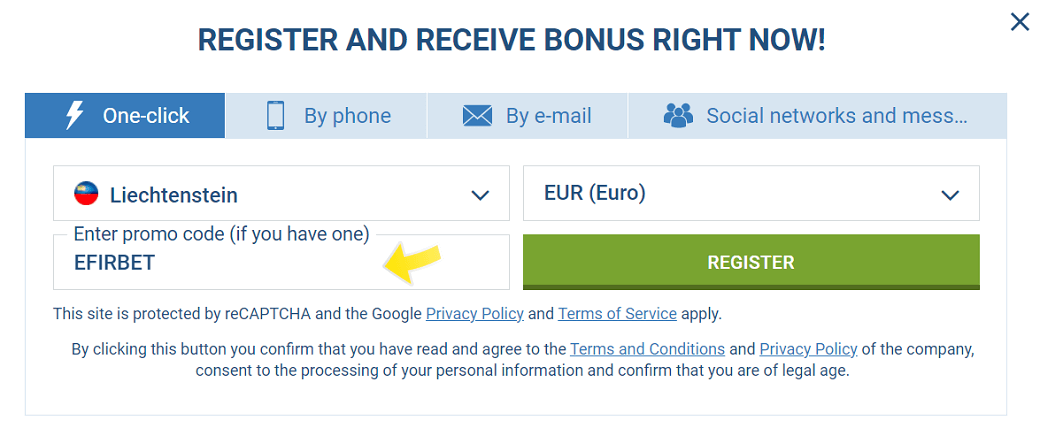Open the Google Privacy Policy link
1040x443 pixels.
[475, 314]
